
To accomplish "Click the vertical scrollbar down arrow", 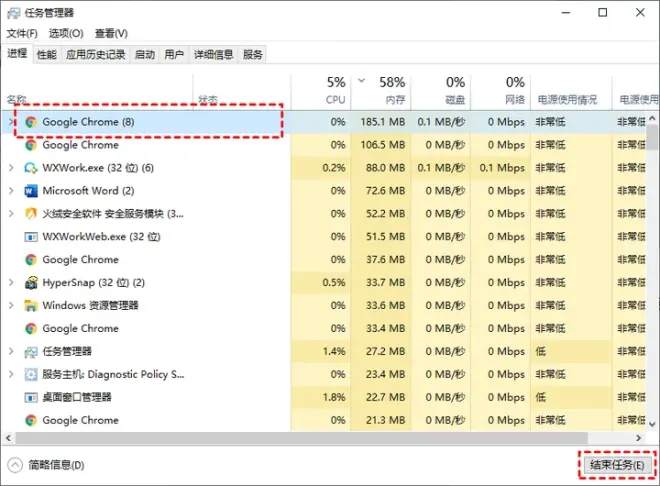I will tap(652, 424).
